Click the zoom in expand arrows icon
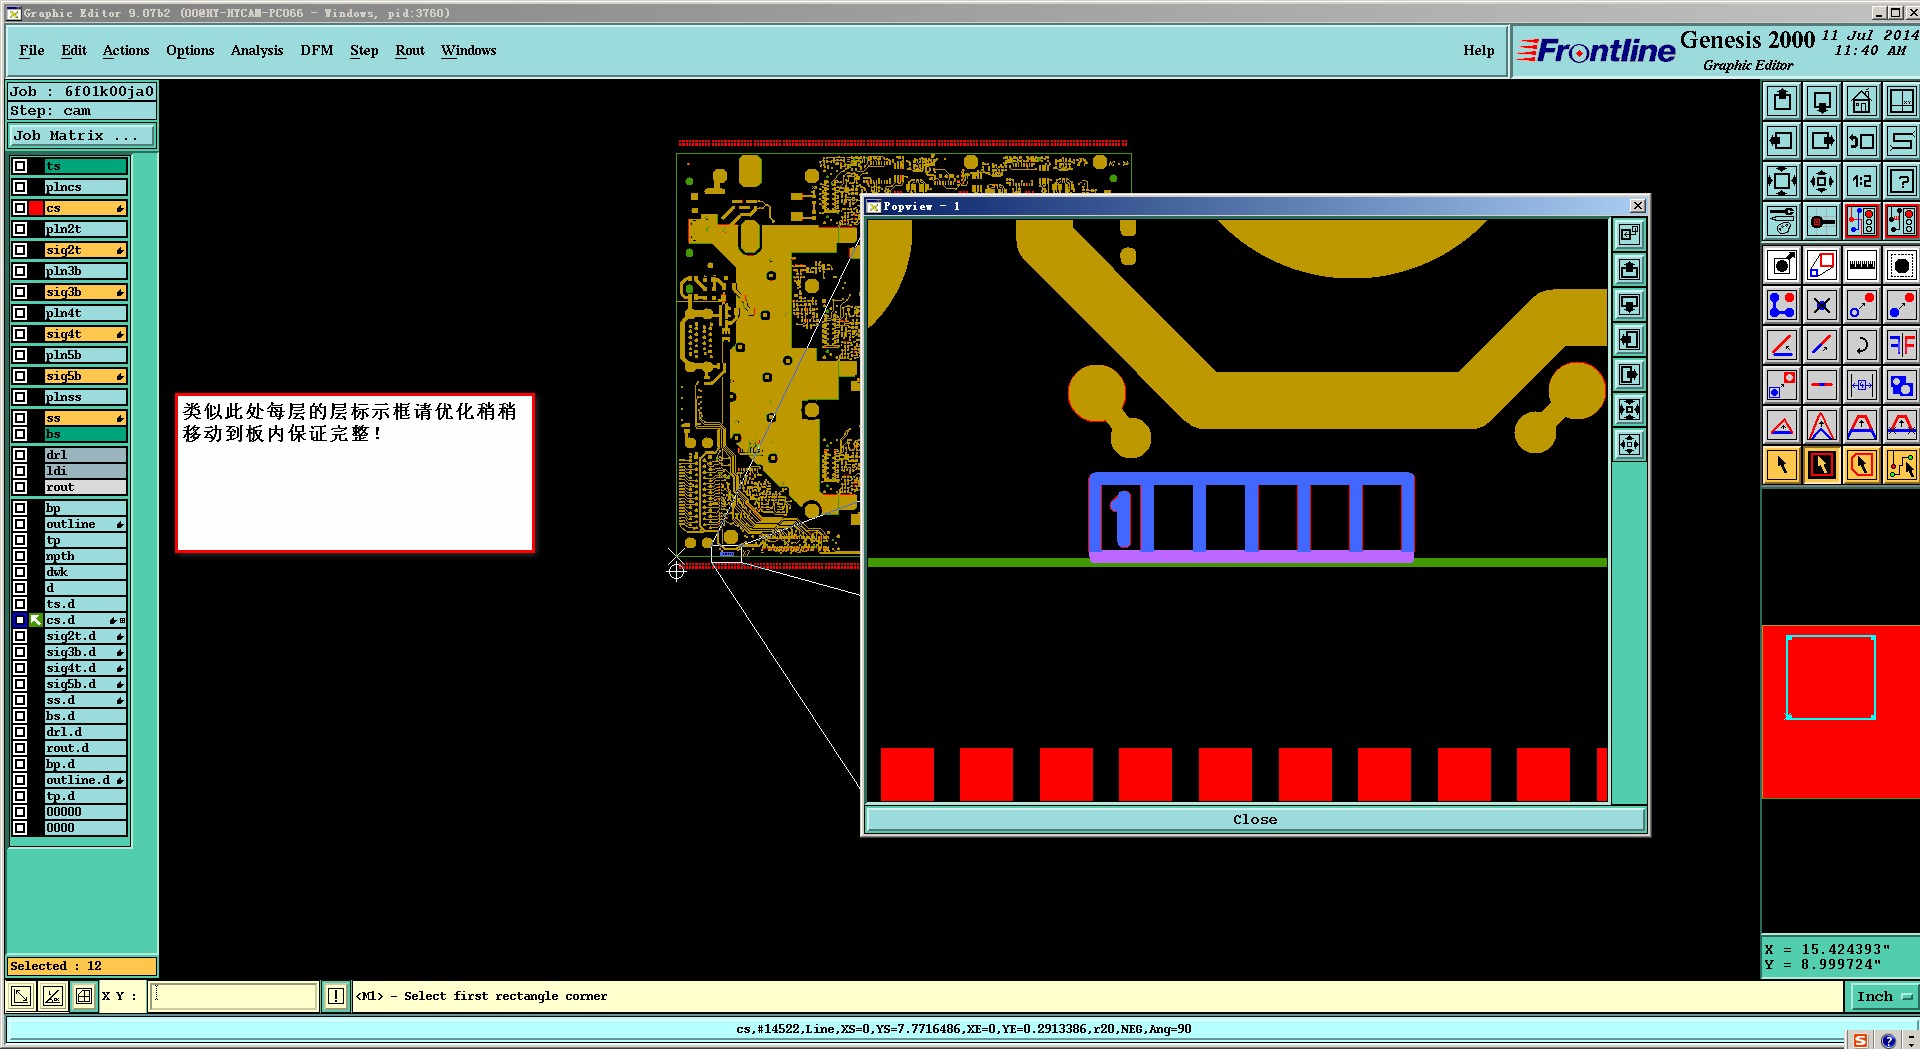The width and height of the screenshot is (1920, 1049). [x=1782, y=181]
